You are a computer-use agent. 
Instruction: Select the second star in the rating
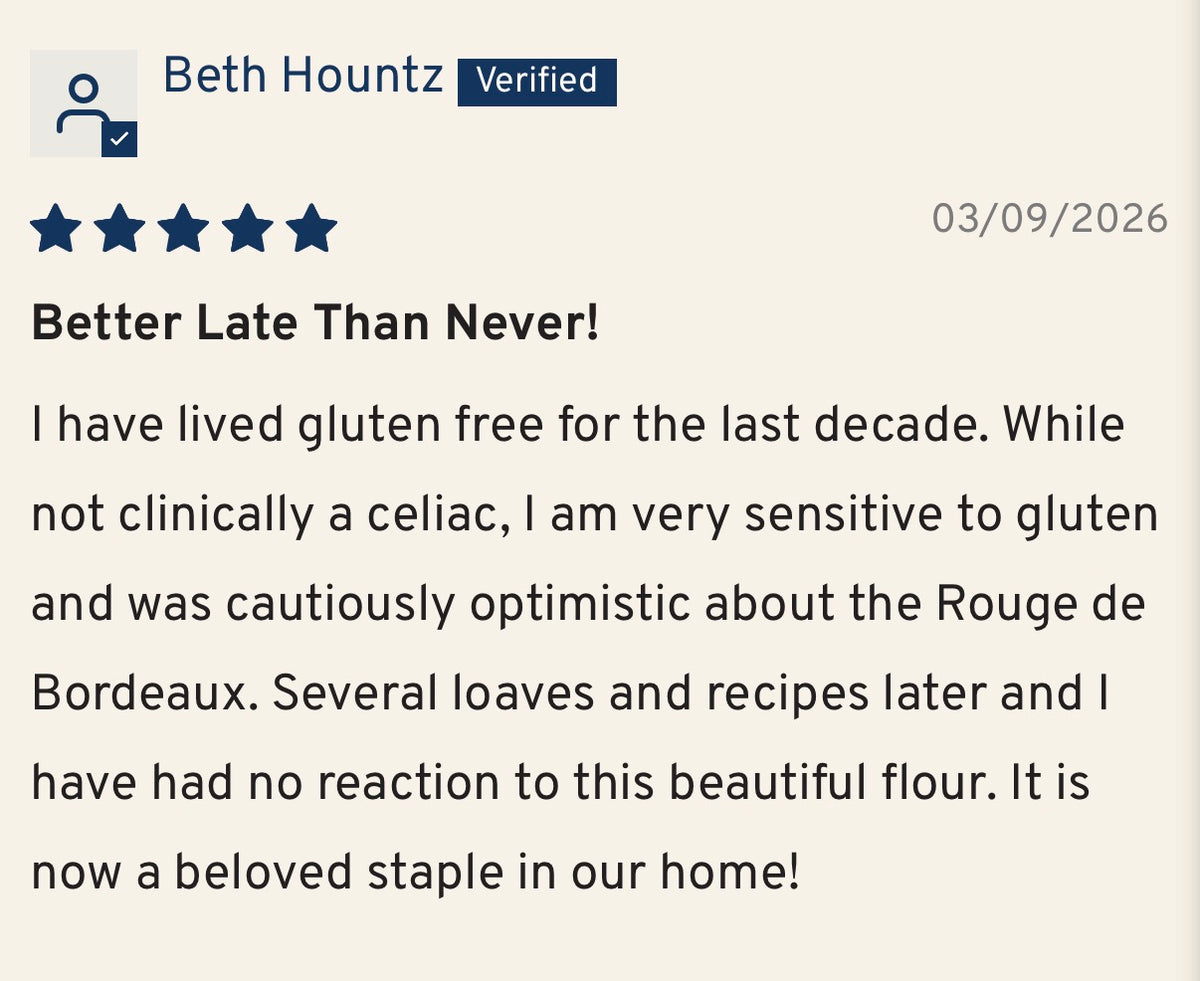point(120,229)
